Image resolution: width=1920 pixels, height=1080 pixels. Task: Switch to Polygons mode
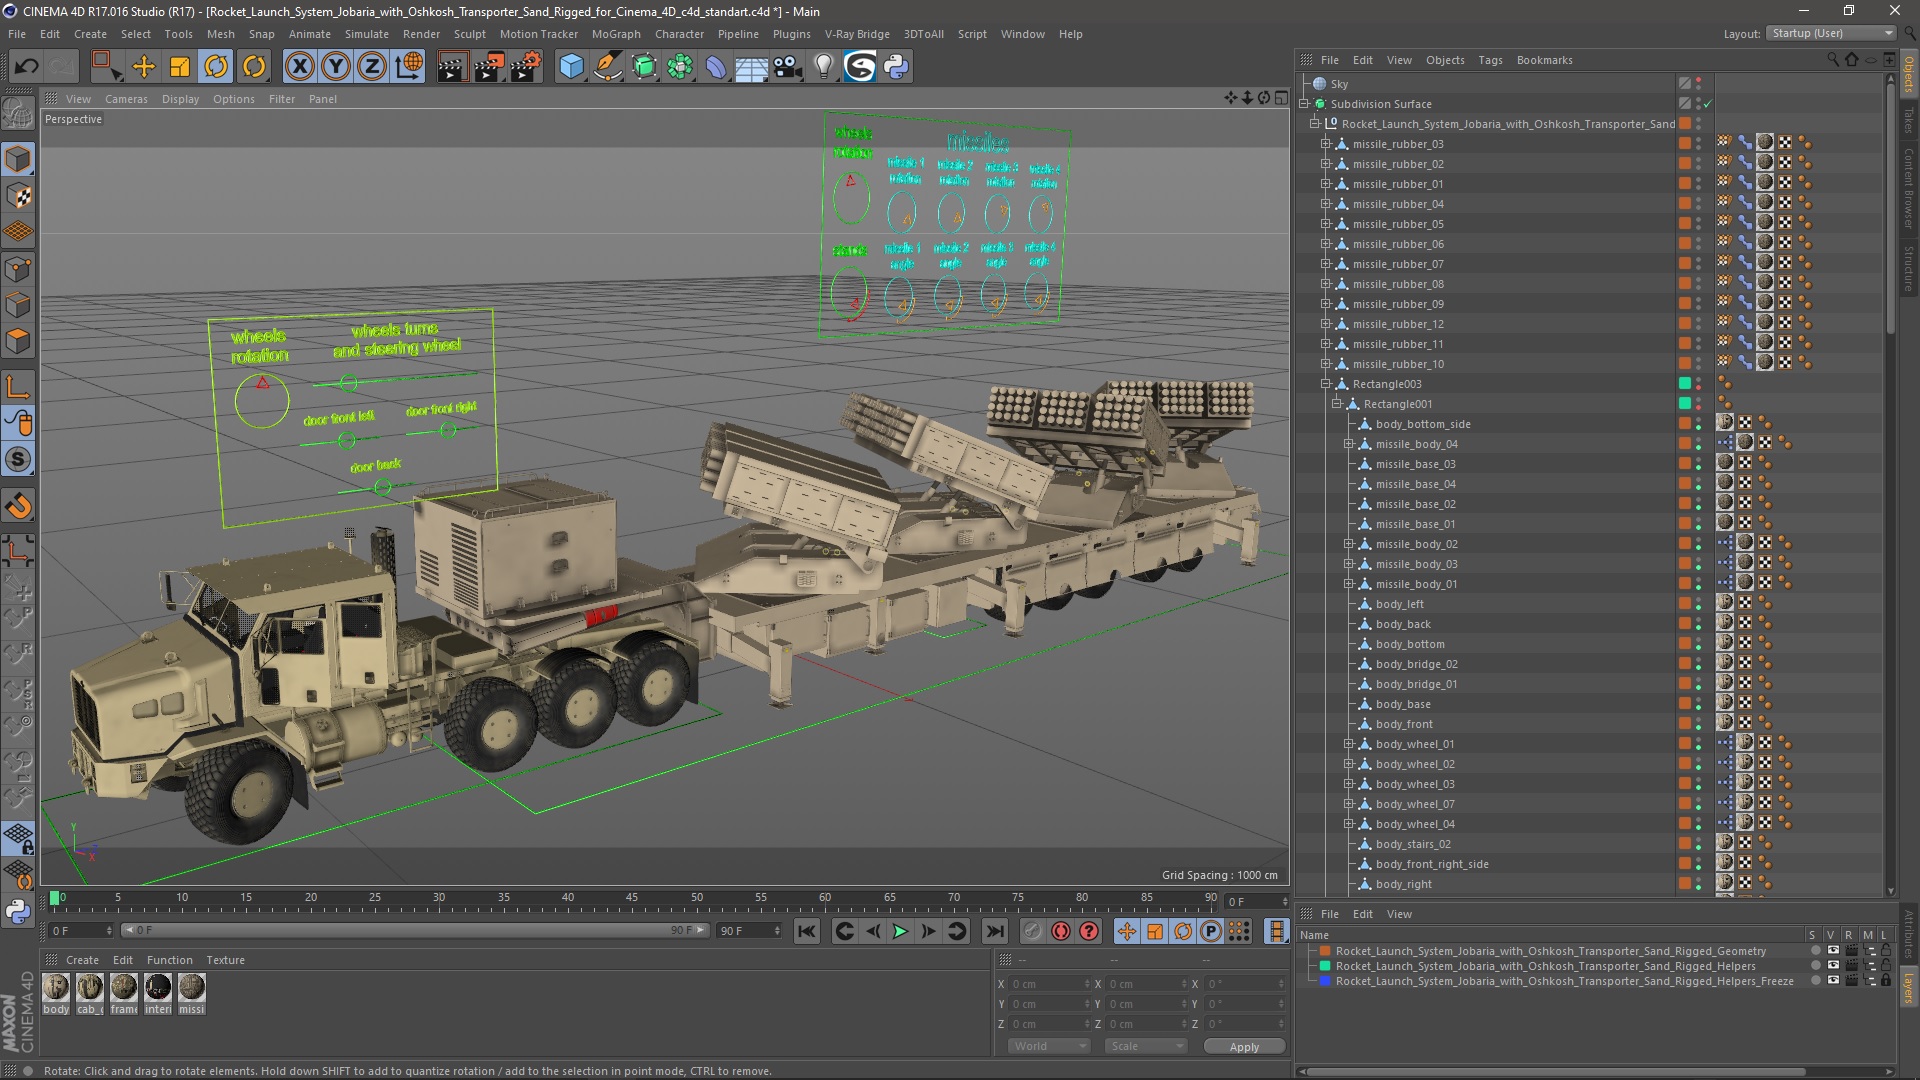pyautogui.click(x=19, y=341)
